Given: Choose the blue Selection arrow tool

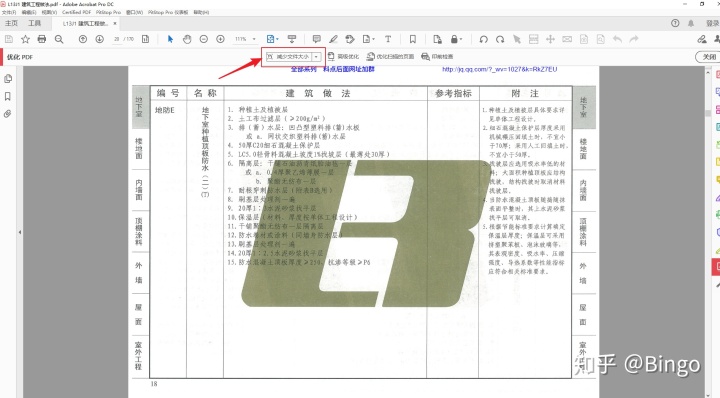Looking at the screenshot, I should [x=170, y=39].
